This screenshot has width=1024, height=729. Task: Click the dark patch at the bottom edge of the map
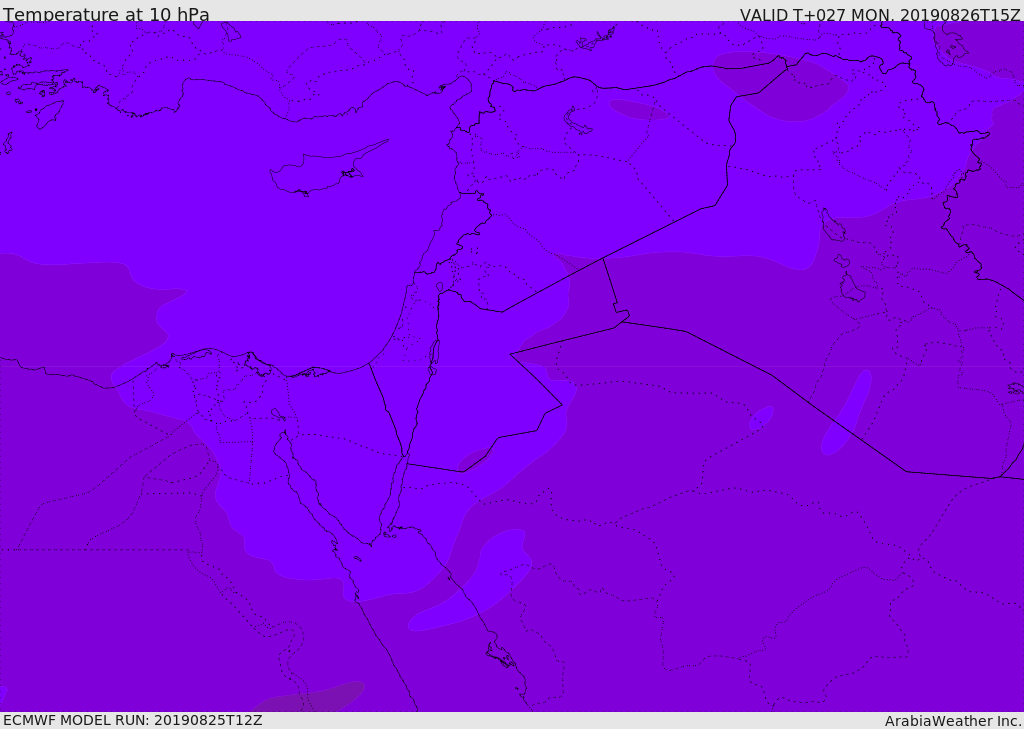pos(308,697)
